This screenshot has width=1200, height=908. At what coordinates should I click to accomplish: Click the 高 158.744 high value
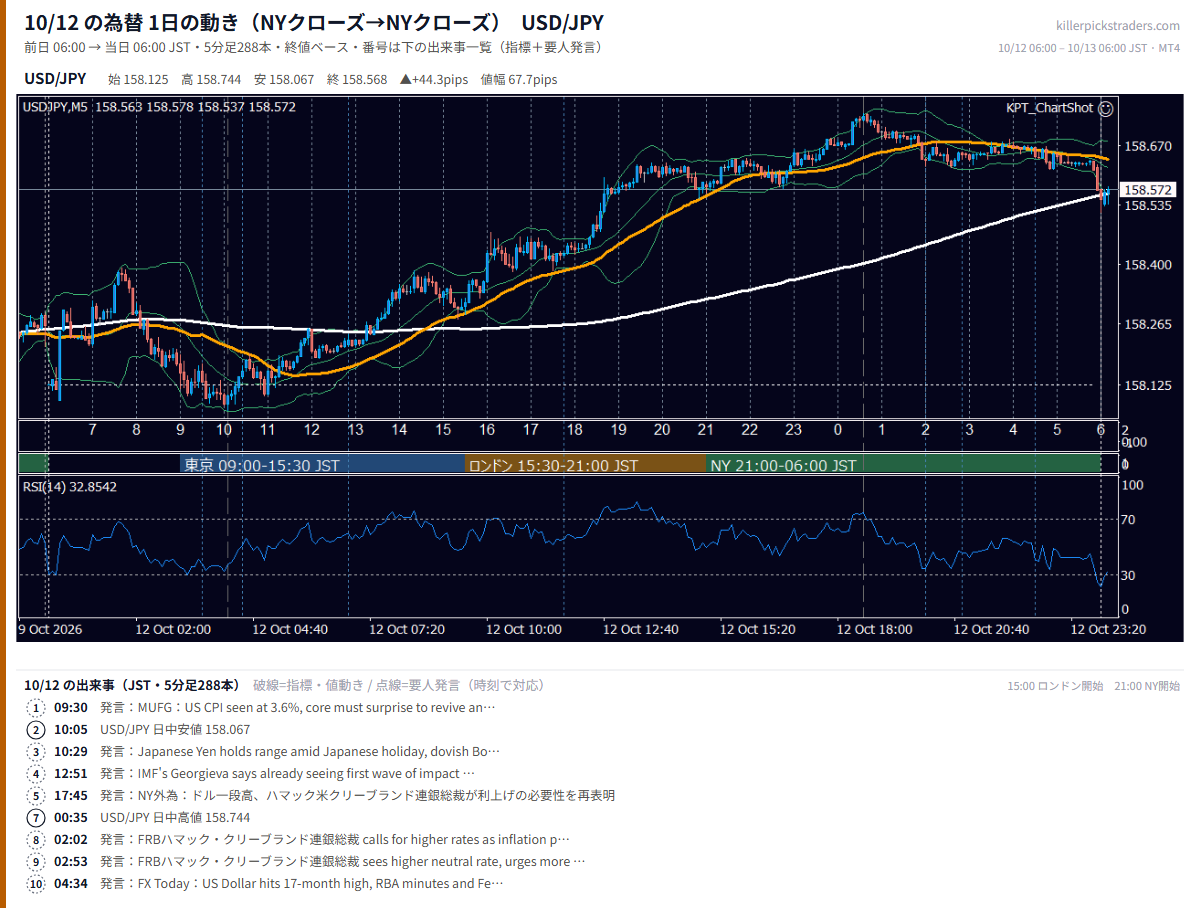point(211,79)
